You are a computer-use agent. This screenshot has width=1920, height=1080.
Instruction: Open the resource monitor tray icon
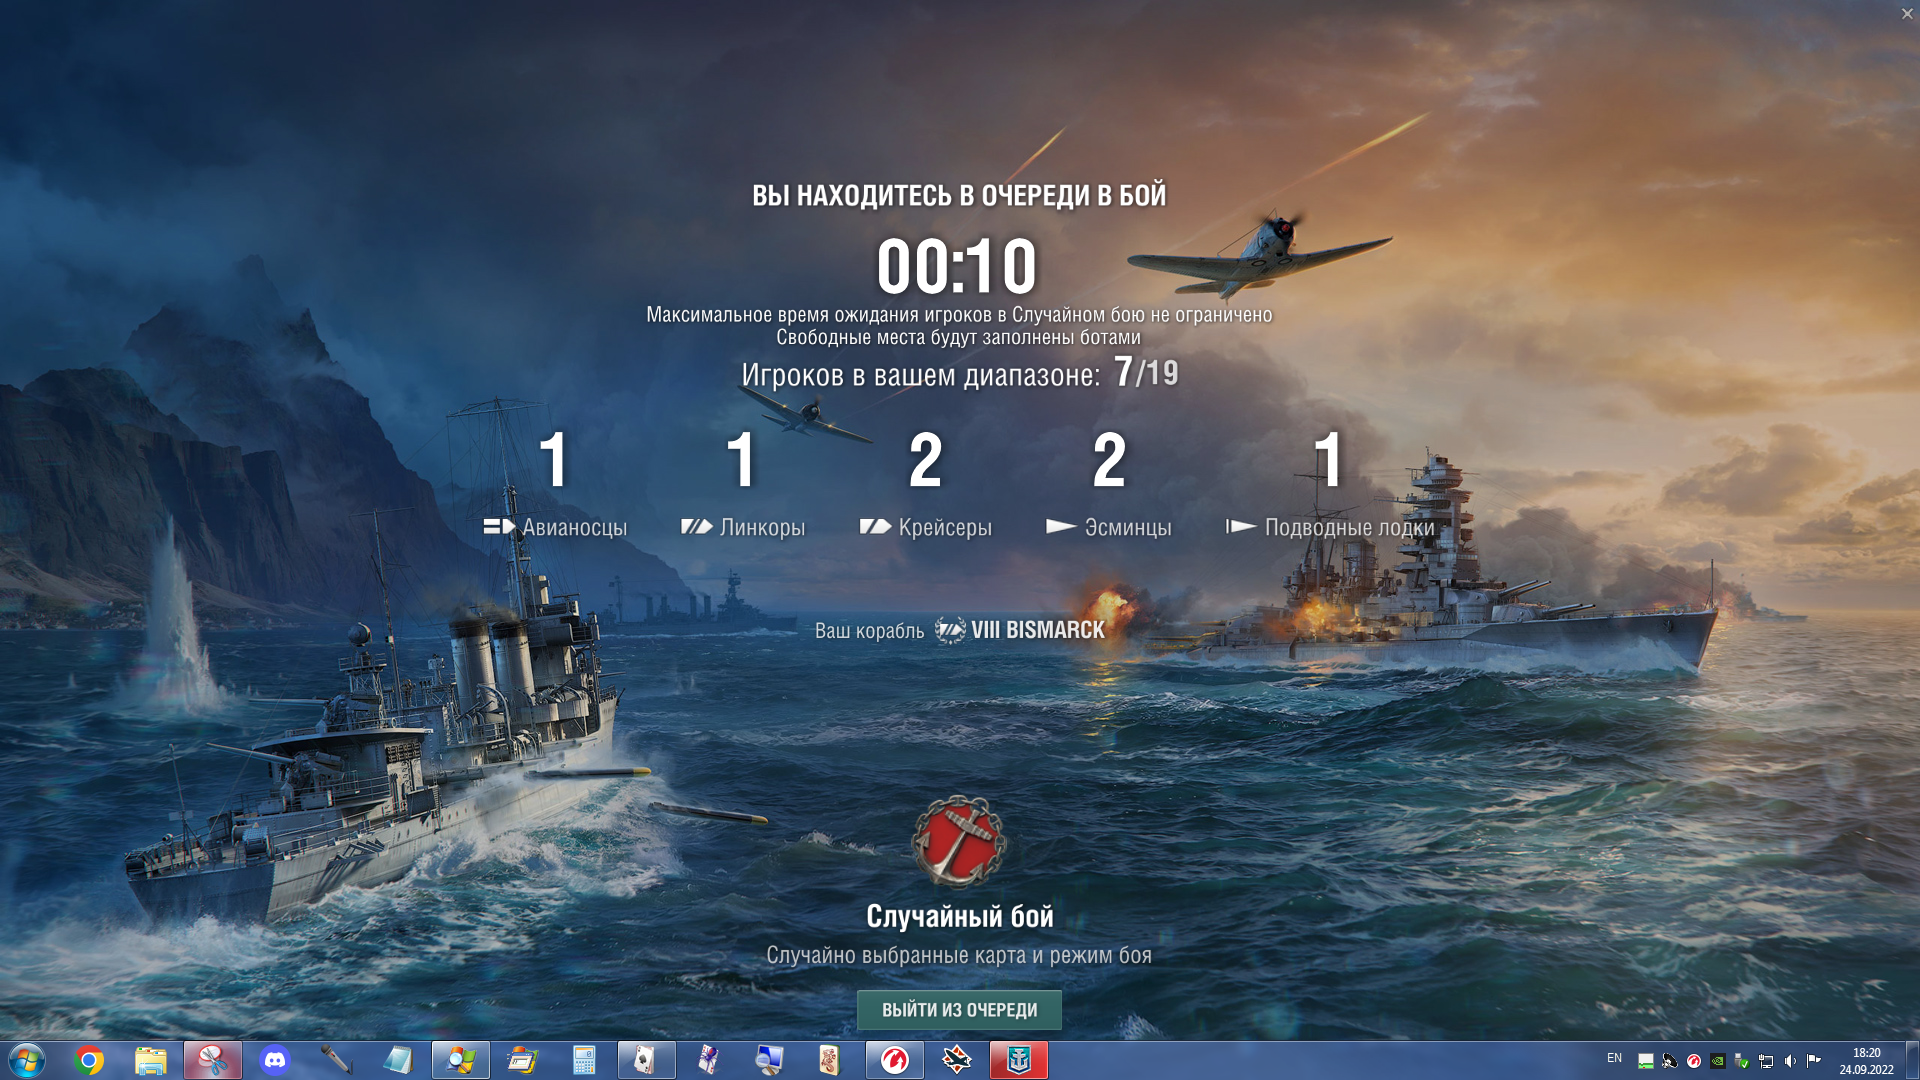click(x=1645, y=1061)
